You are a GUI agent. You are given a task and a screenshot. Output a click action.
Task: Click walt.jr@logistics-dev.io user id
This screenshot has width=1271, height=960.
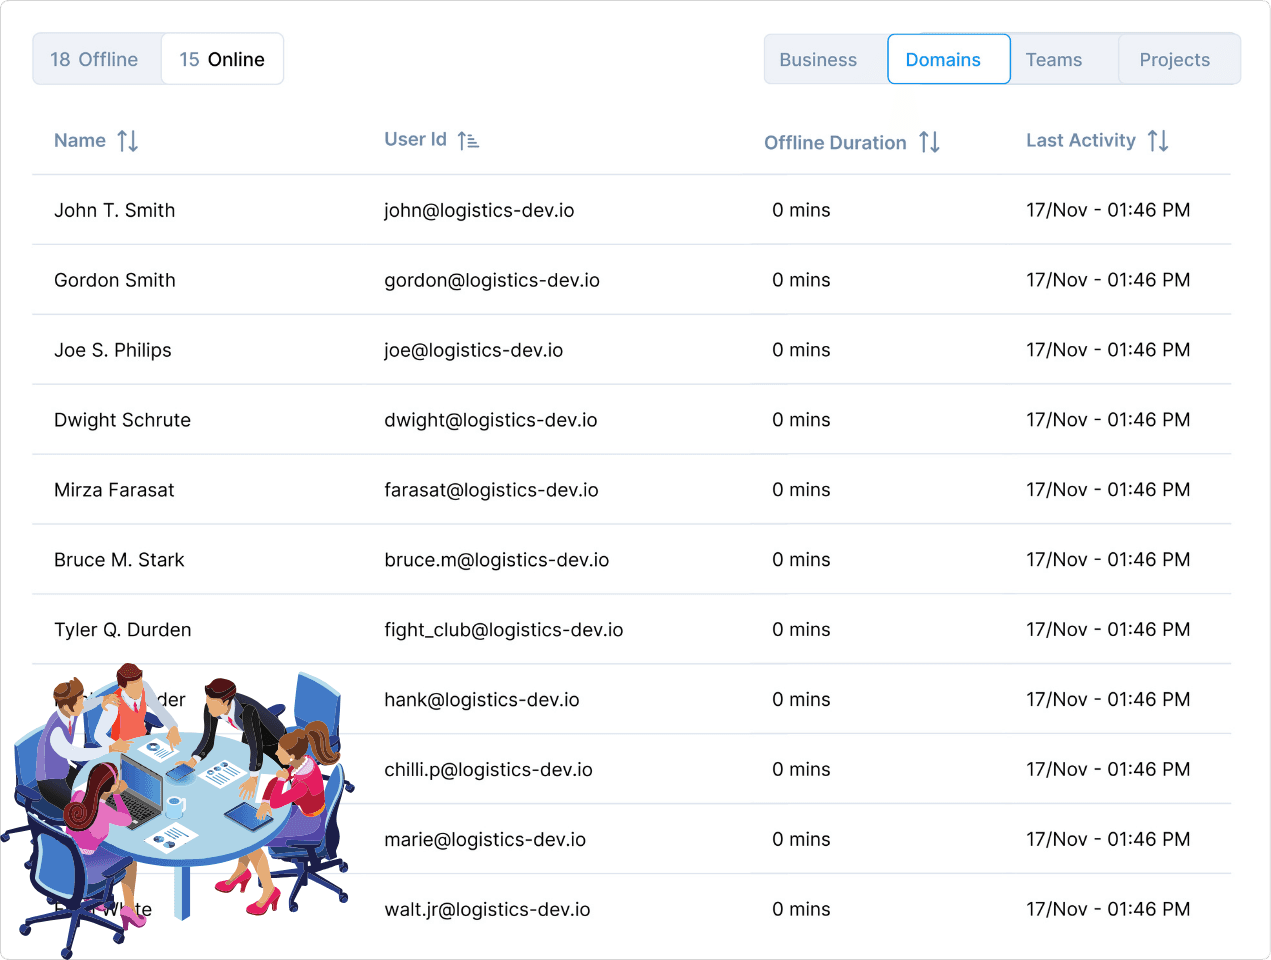(487, 910)
